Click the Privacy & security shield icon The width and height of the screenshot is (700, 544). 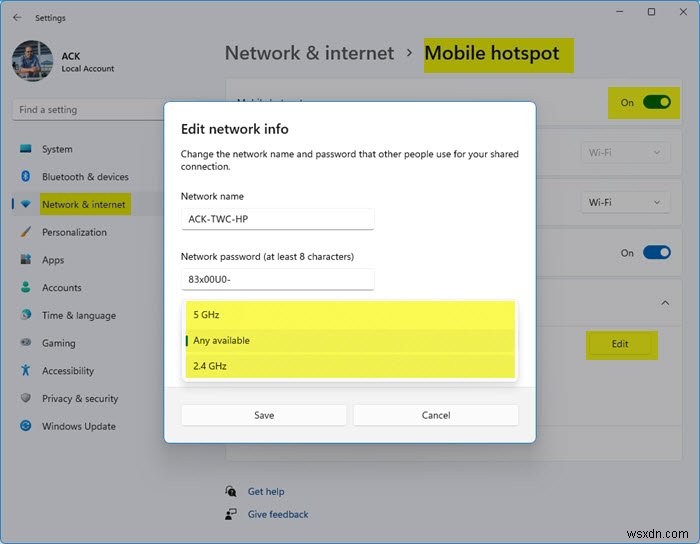[25, 398]
